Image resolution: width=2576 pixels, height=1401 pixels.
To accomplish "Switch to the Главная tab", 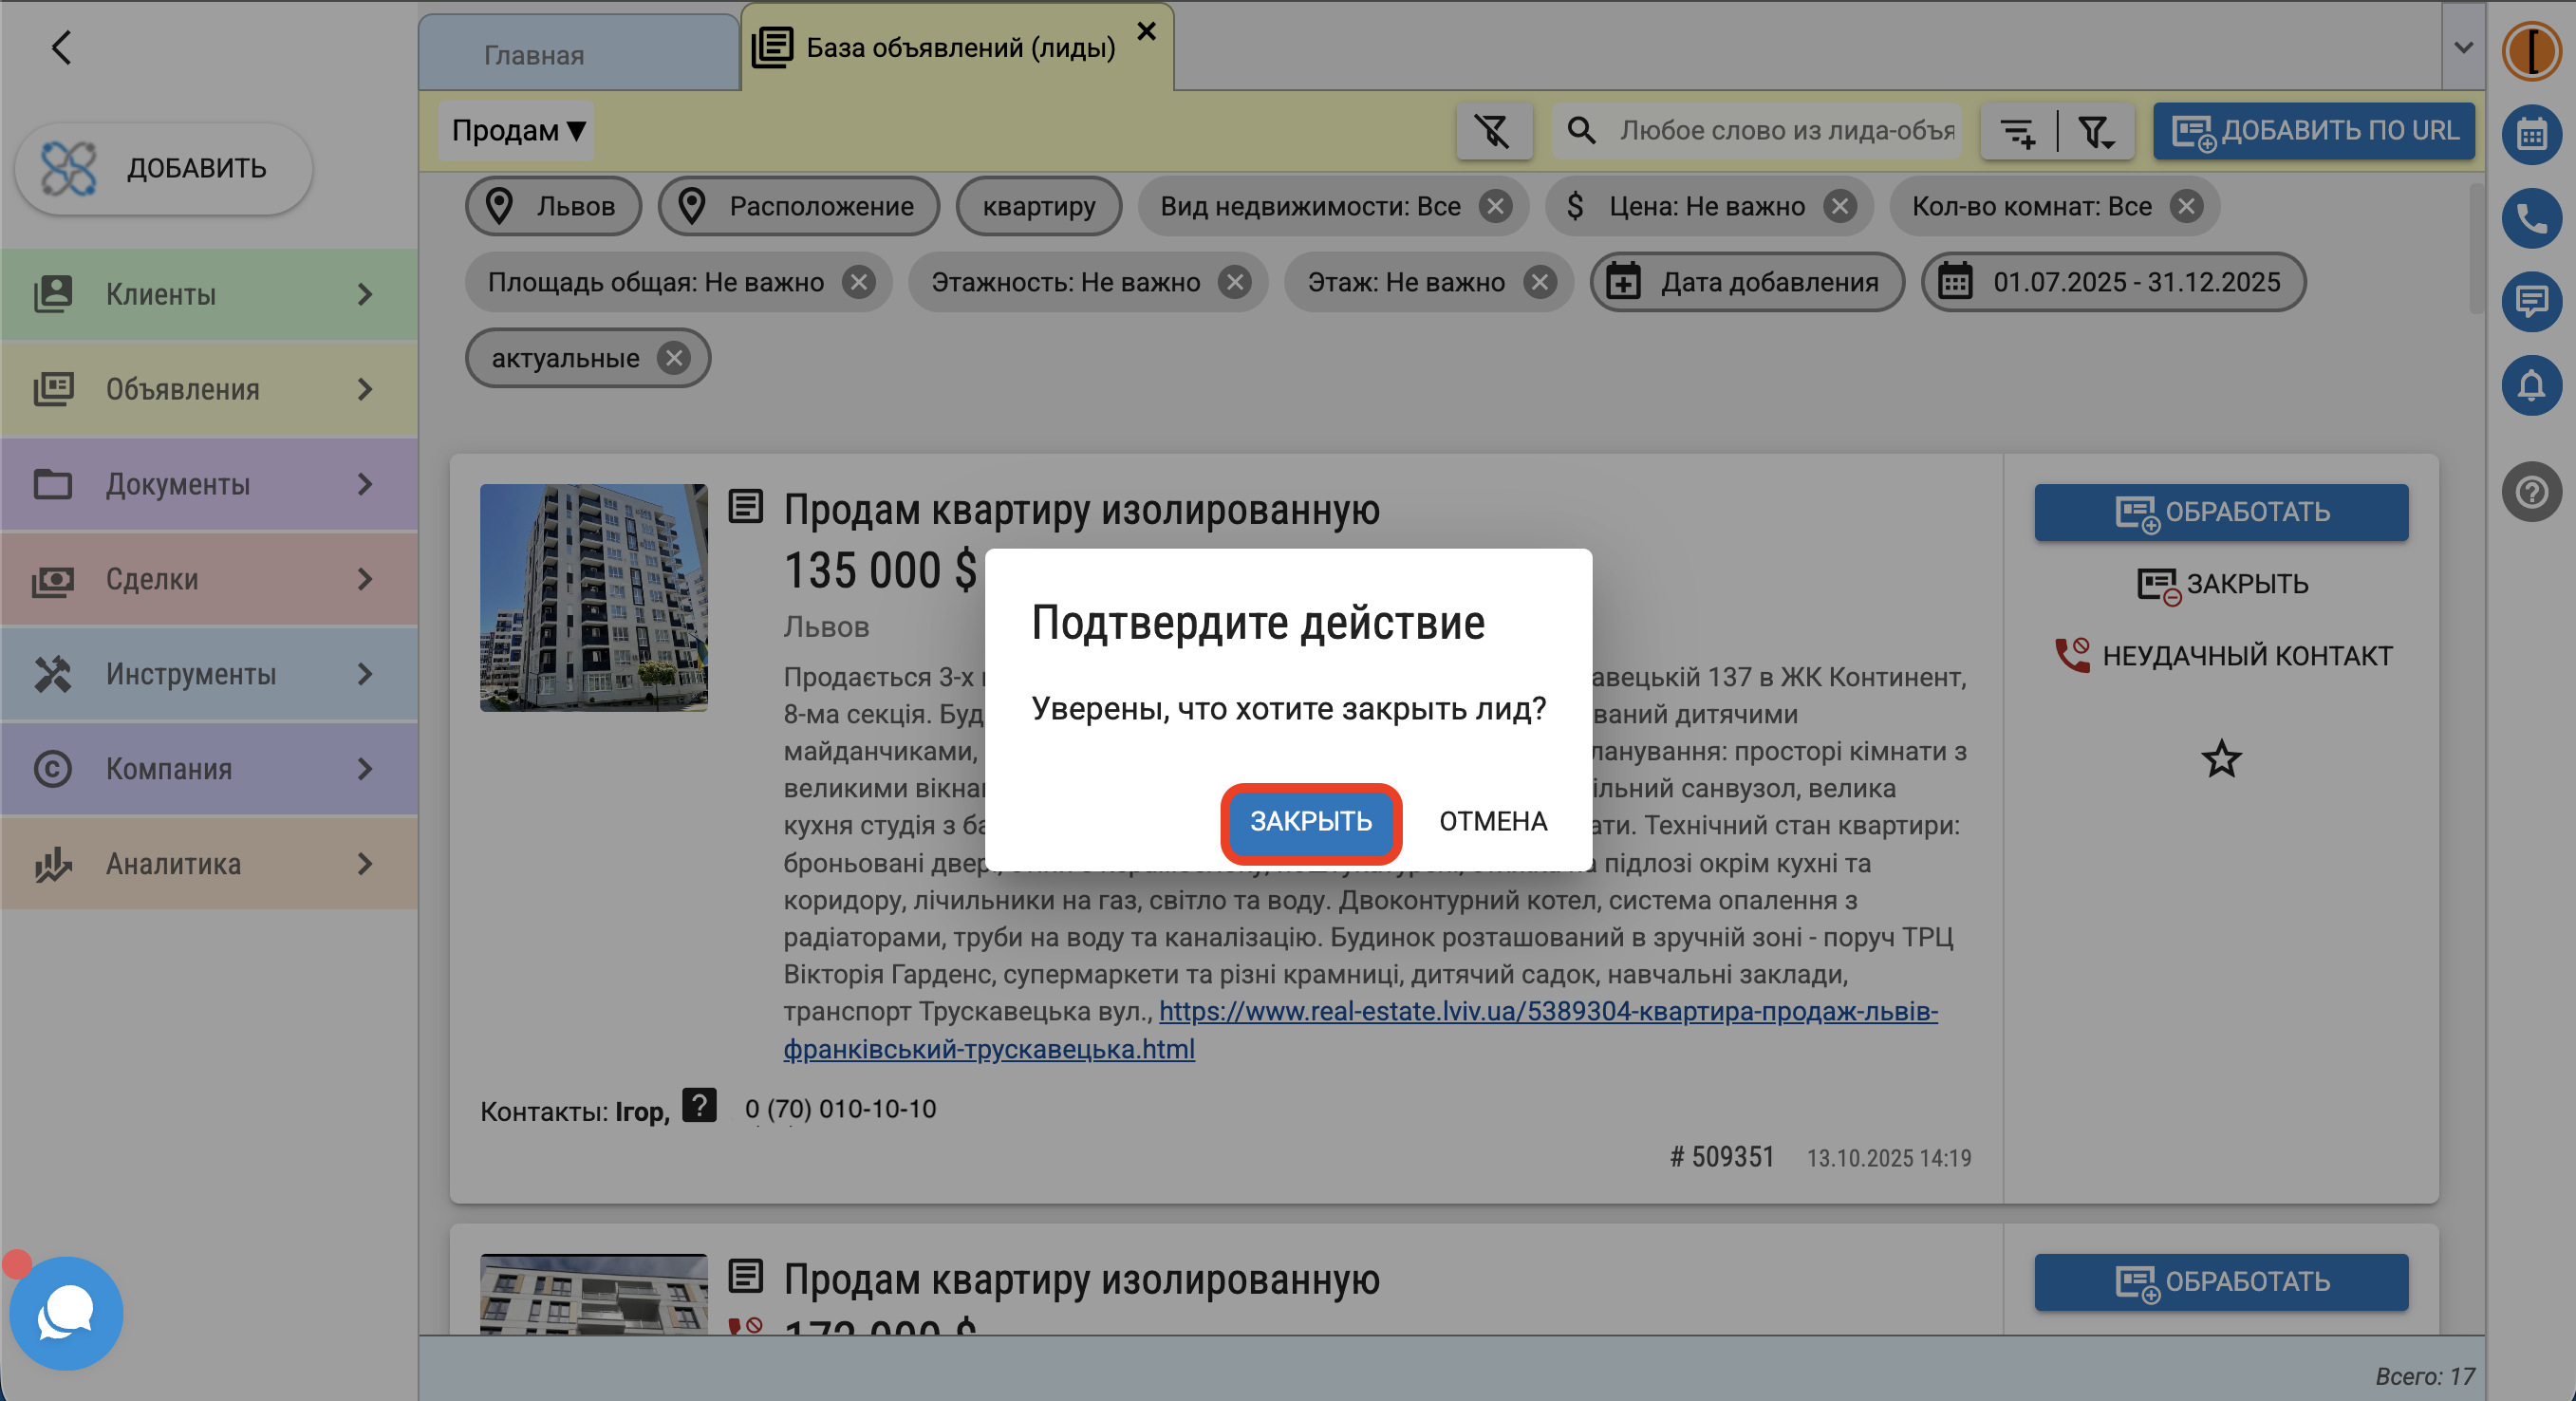I will pos(534,55).
